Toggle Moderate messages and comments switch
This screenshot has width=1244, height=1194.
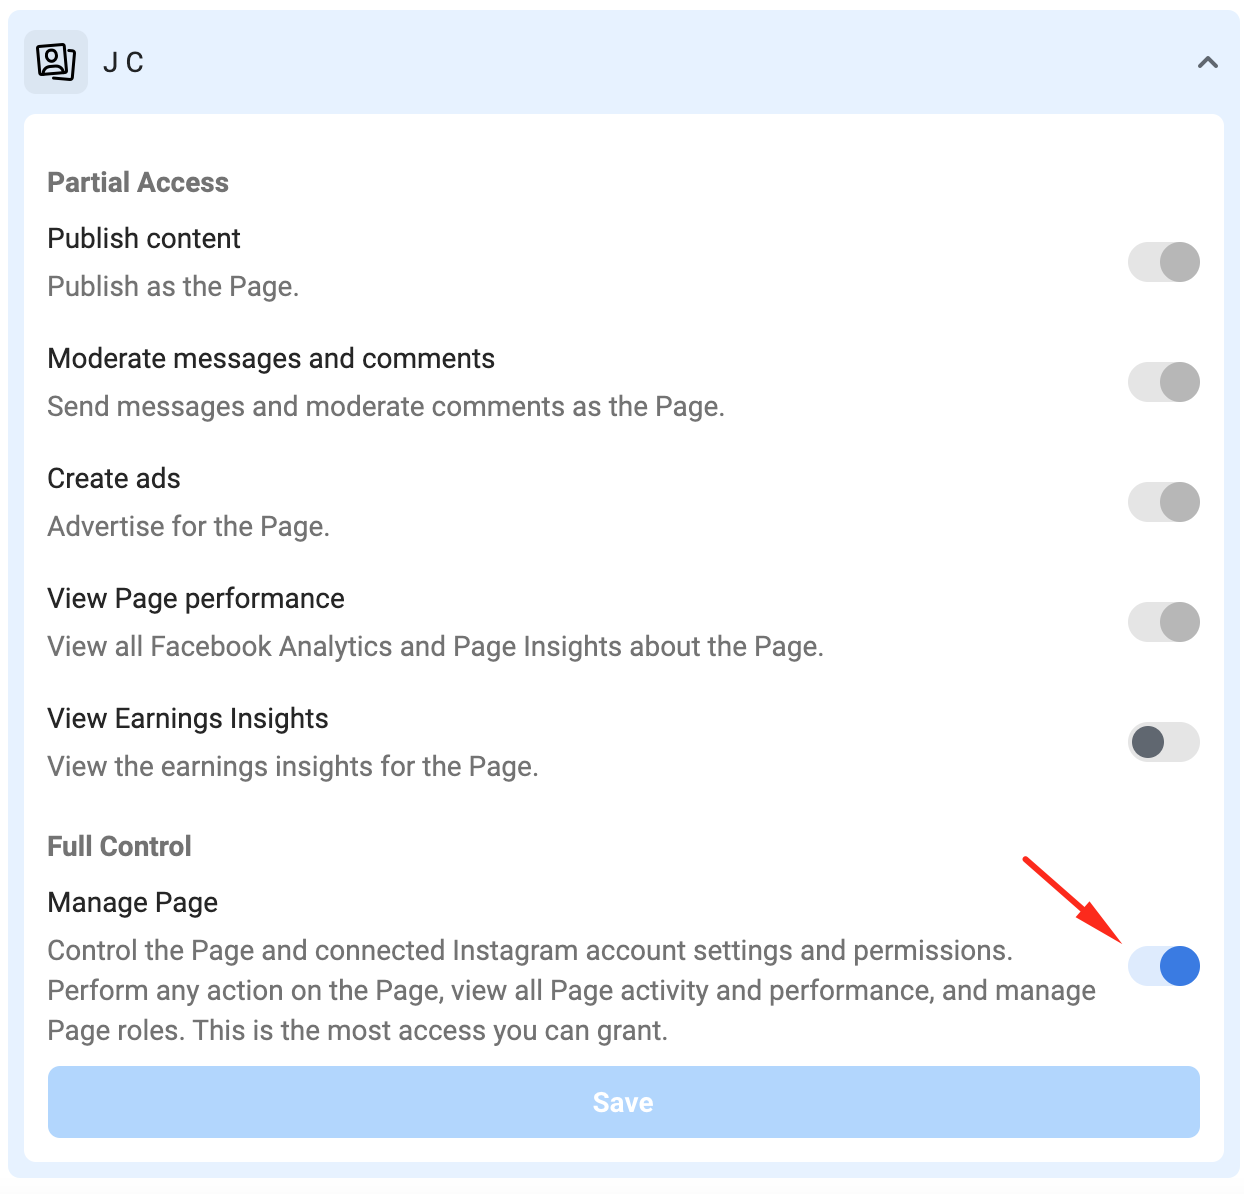(1163, 382)
